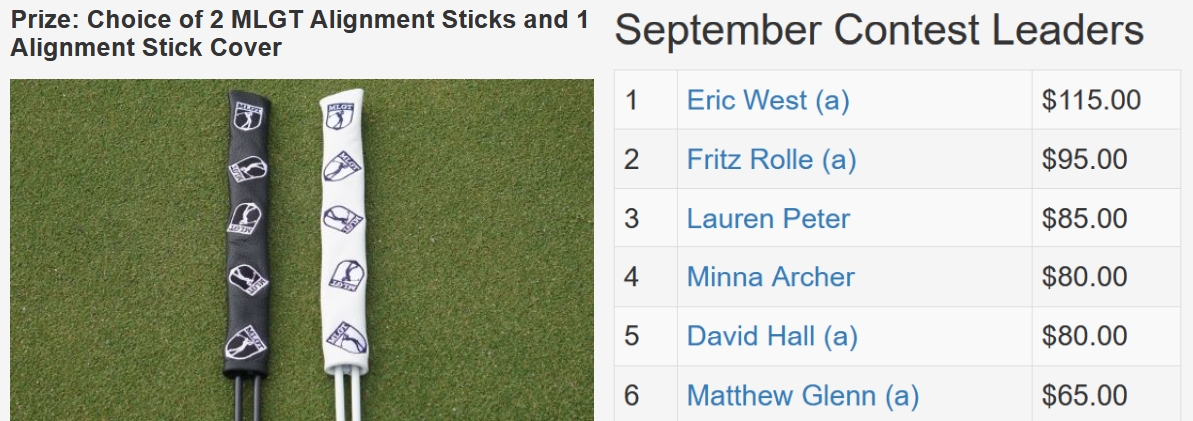The width and height of the screenshot is (1193, 421).
Task: Click the $95.00 earnings amount
Action: pyautogui.click(x=1084, y=159)
